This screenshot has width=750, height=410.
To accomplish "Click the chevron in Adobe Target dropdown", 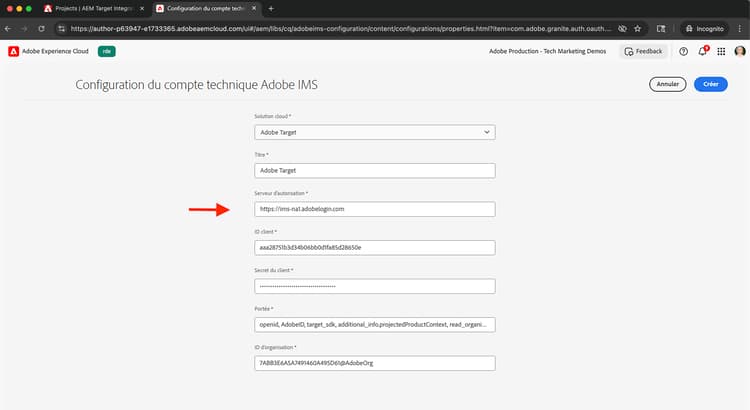I will [486, 133].
